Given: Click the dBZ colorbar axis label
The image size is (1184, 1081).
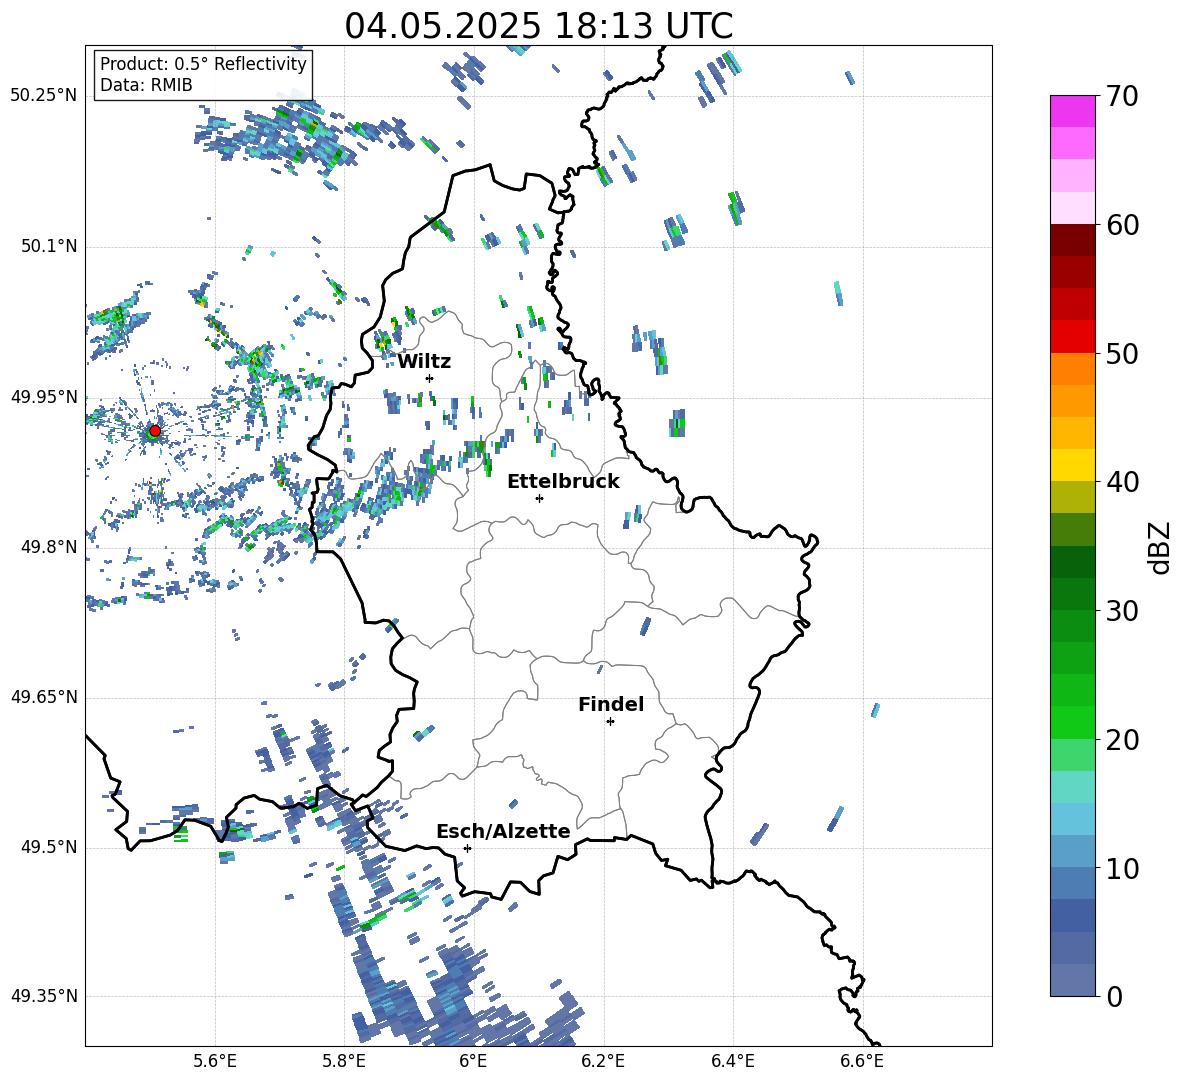Looking at the screenshot, I should point(1161,547).
